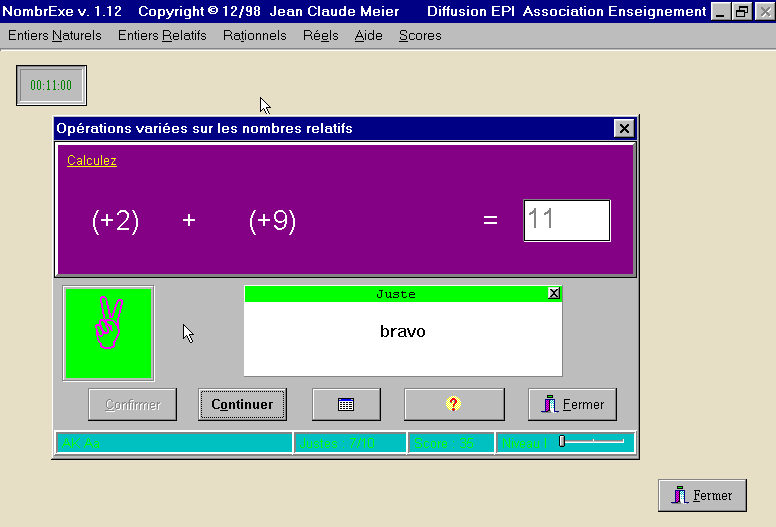The image size is (776, 527).
Task: Click the victory hand image on green
Action: (108, 333)
